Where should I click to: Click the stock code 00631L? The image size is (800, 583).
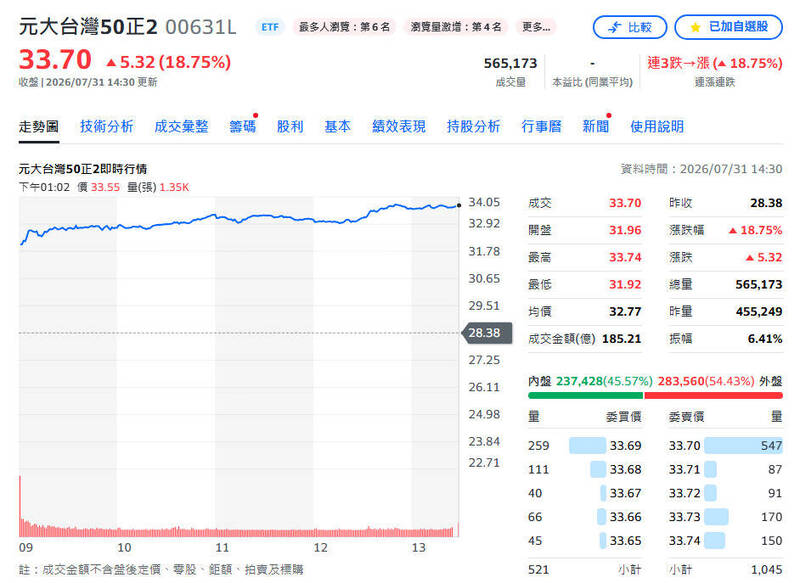pos(201,27)
